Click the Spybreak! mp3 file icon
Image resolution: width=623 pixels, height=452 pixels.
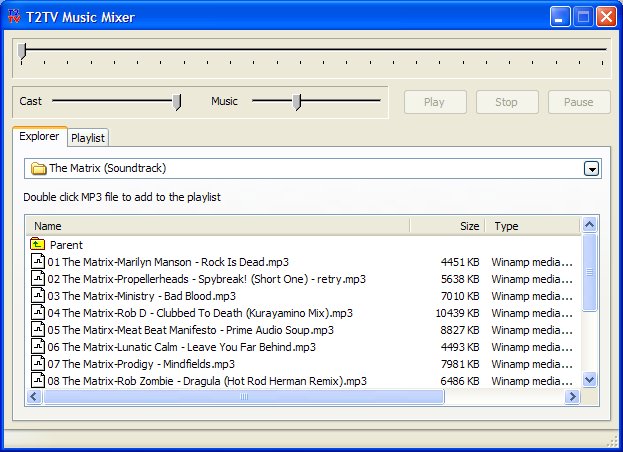(x=38, y=278)
